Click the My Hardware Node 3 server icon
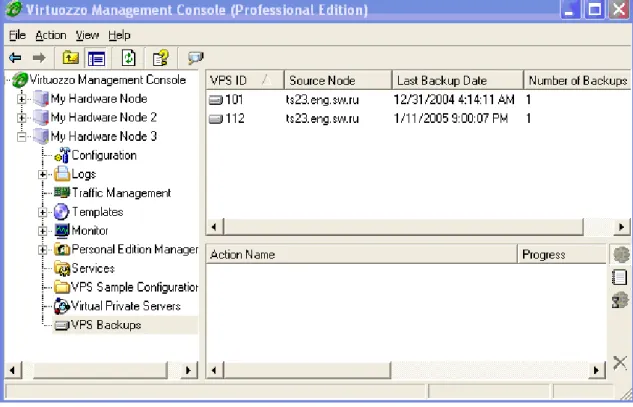The height and width of the screenshot is (407, 633). coord(41,136)
